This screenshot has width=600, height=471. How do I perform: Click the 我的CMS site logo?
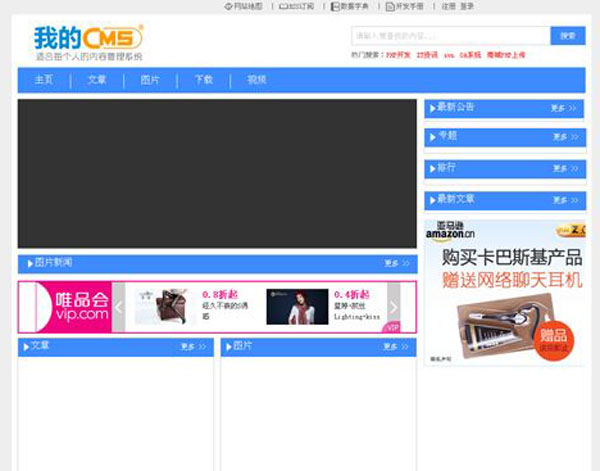(x=88, y=41)
